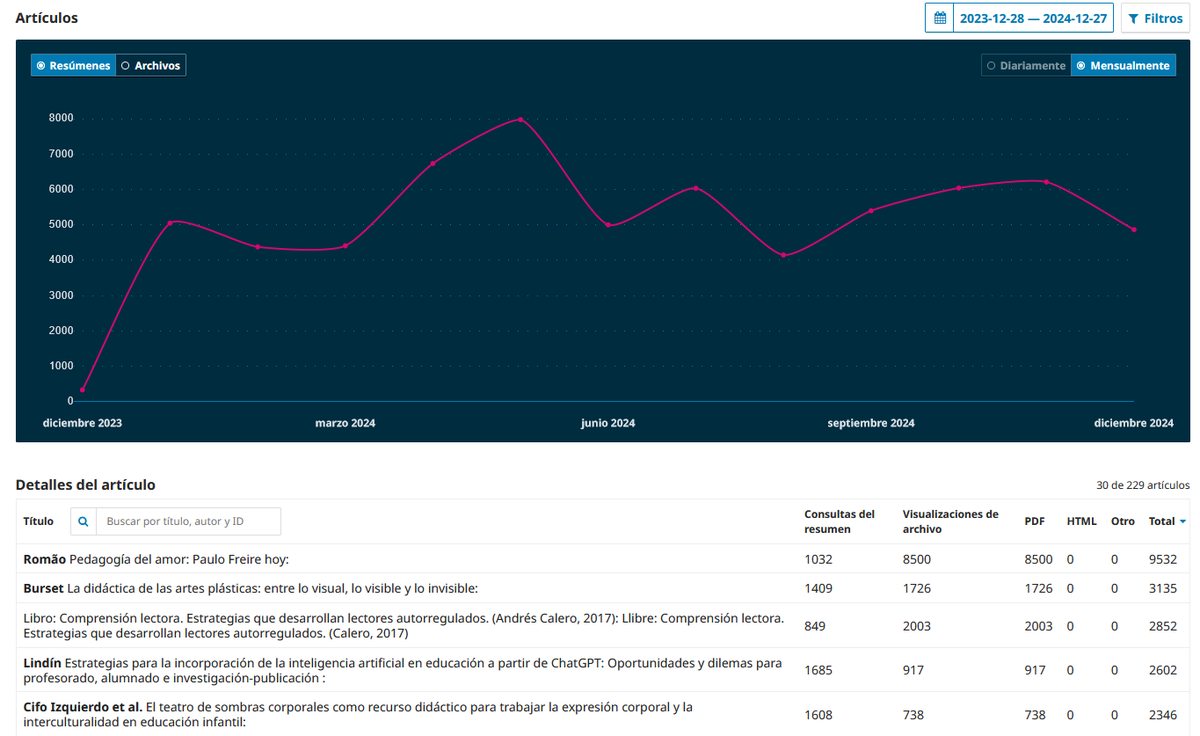Click the Cifo Izquierdo et al. article title
Image resolution: width=1200 pixels, height=736 pixels.
click(358, 714)
